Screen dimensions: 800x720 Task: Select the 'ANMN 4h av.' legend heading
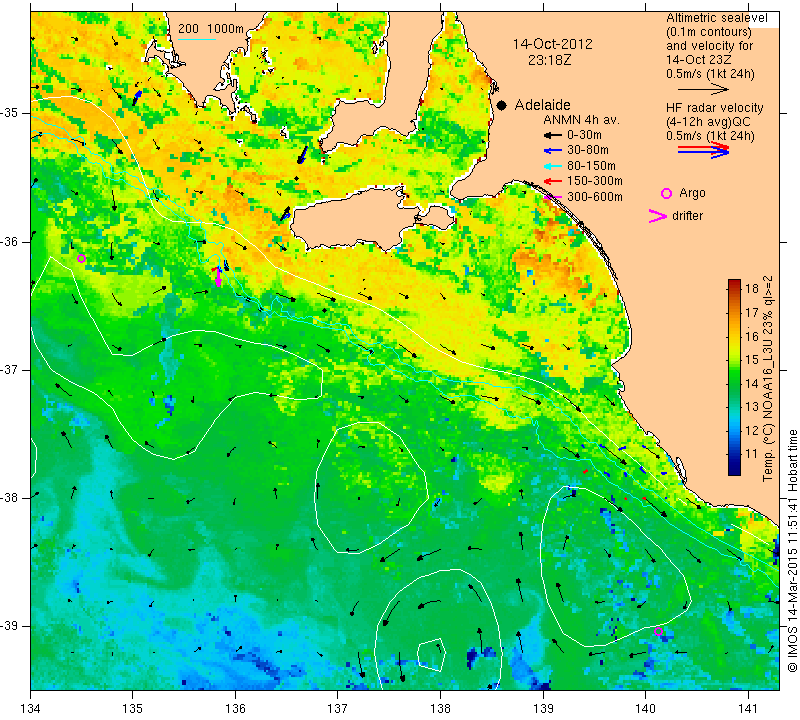tap(582, 120)
